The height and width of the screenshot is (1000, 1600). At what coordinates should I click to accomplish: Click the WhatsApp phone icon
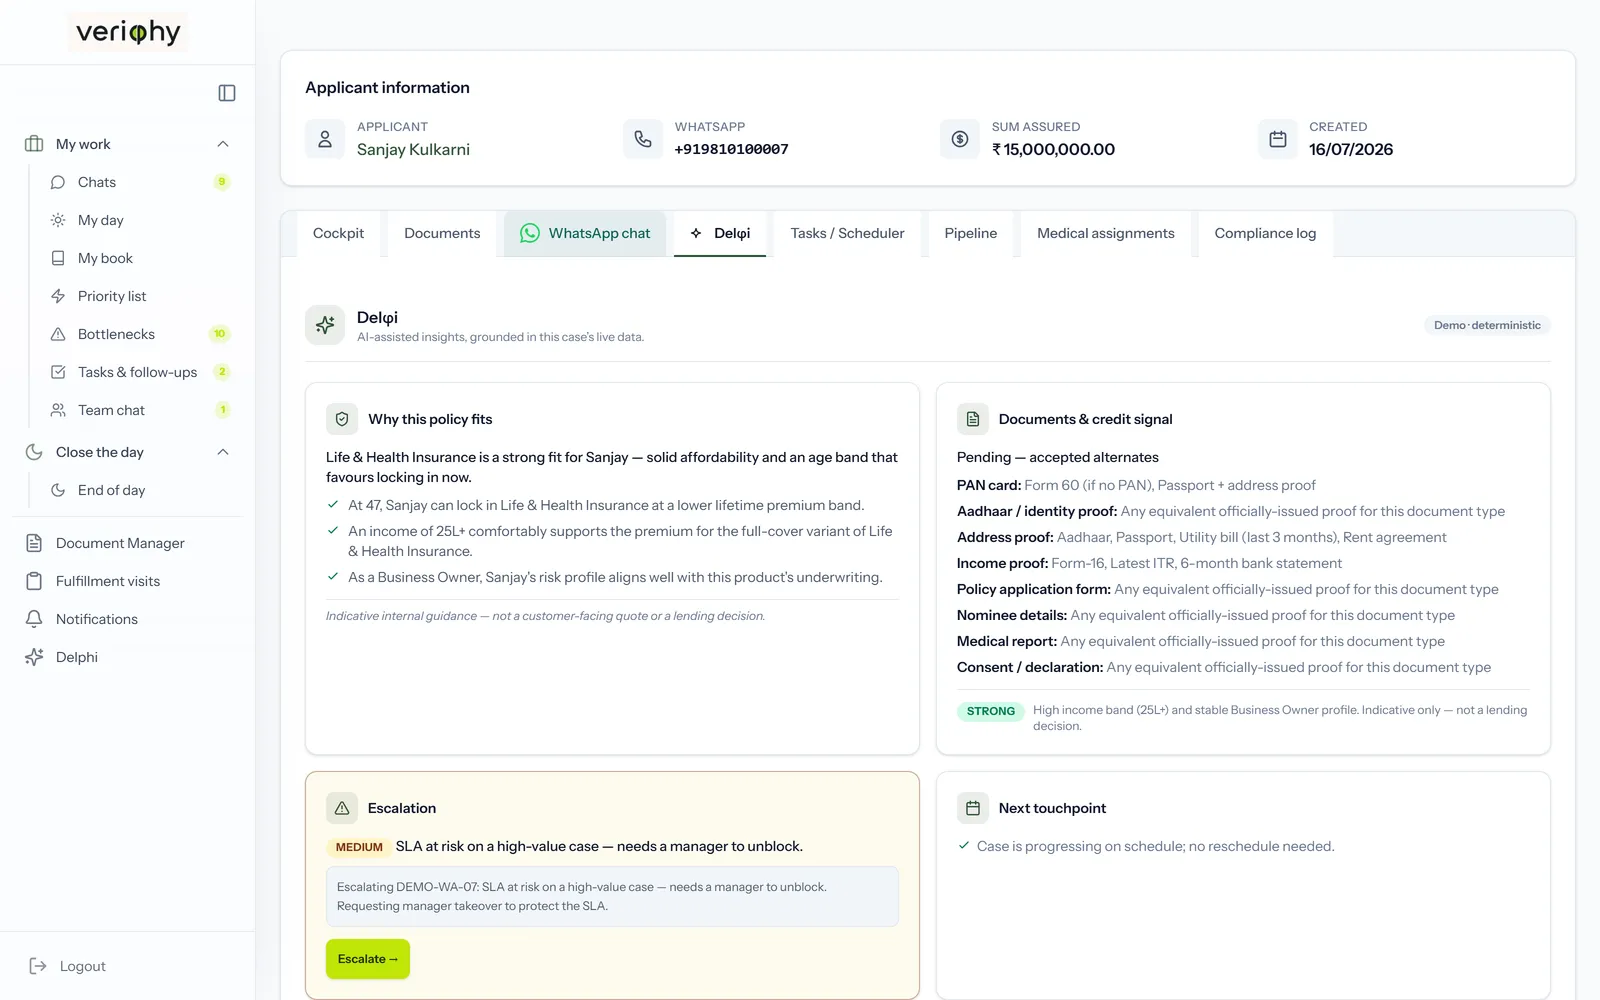coord(643,139)
